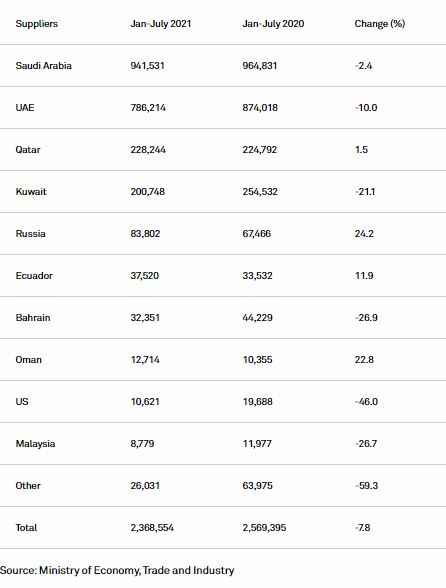The image size is (446, 588).
Task: Select the Kuwait row label
Action: tap(31, 192)
